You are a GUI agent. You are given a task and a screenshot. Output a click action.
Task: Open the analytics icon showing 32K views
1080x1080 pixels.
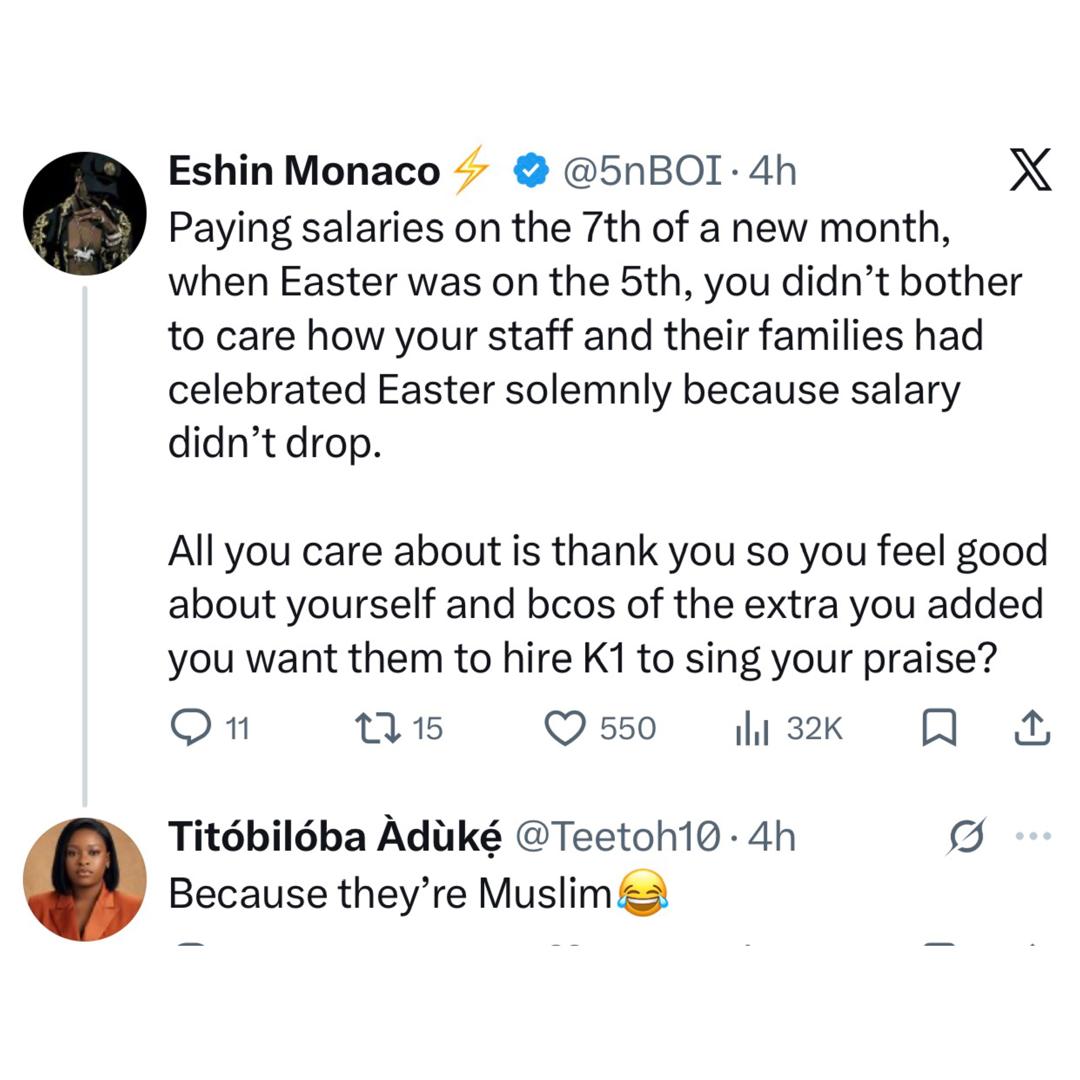pos(750,728)
